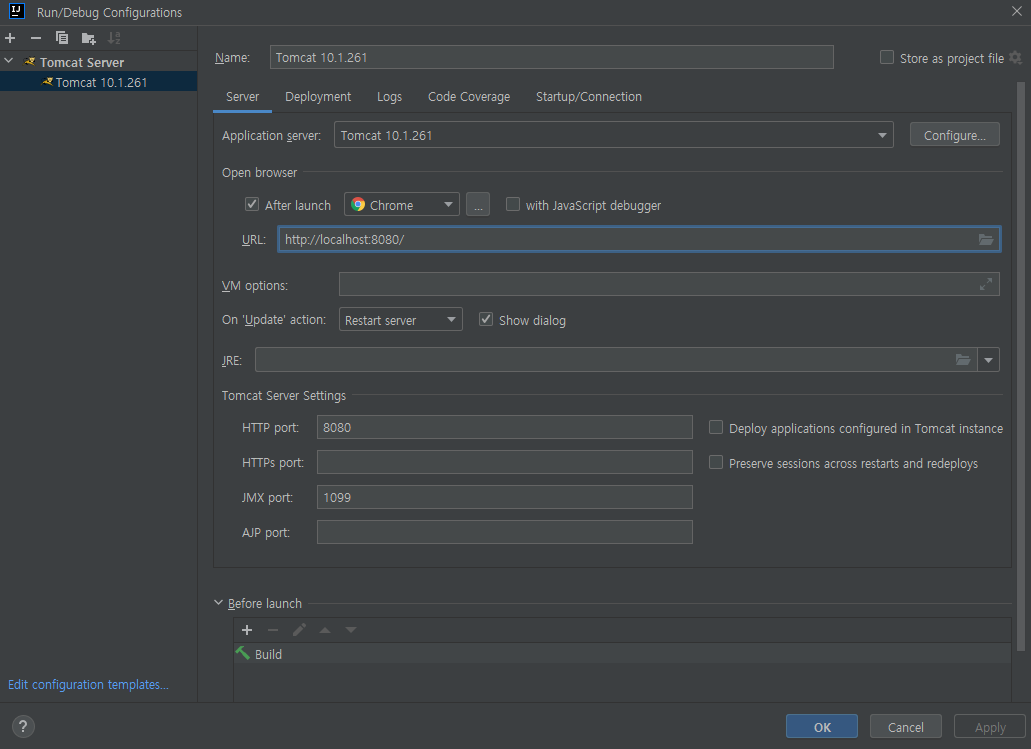This screenshot has width=1031, height=749.
Task: Open the help question mark button
Action: (23, 726)
